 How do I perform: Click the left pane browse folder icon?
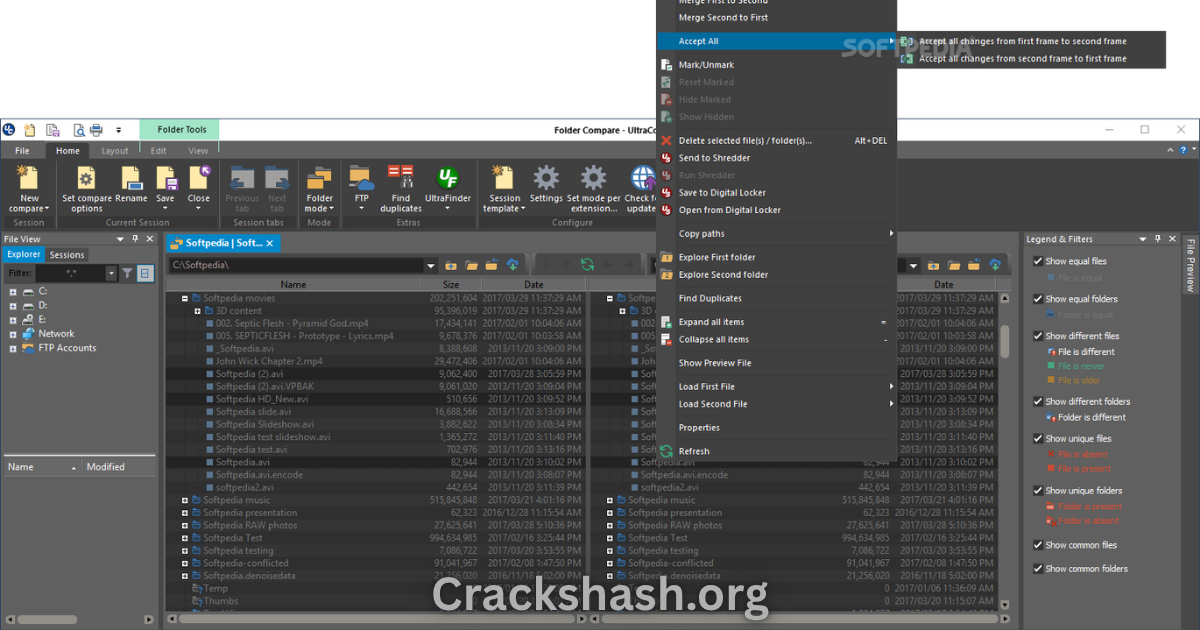tap(471, 265)
